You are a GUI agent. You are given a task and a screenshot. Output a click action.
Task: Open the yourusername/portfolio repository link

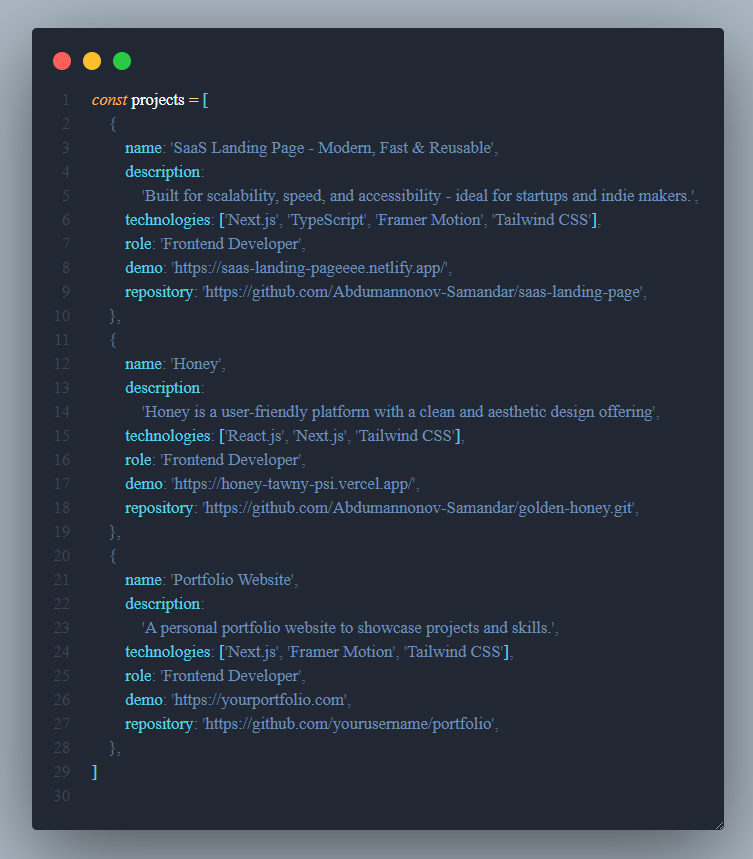point(349,724)
